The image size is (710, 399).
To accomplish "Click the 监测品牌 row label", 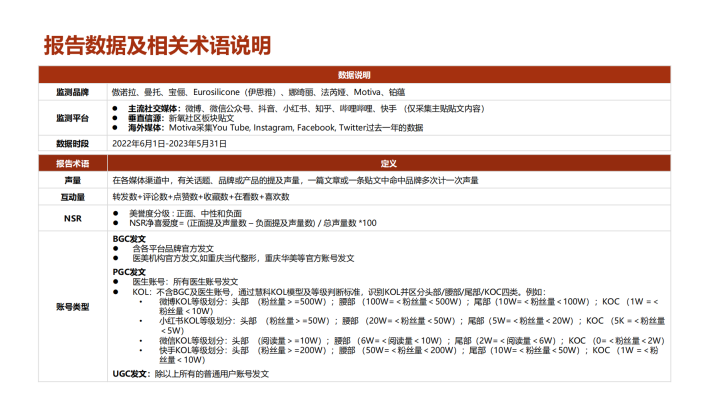I will click(72, 92).
